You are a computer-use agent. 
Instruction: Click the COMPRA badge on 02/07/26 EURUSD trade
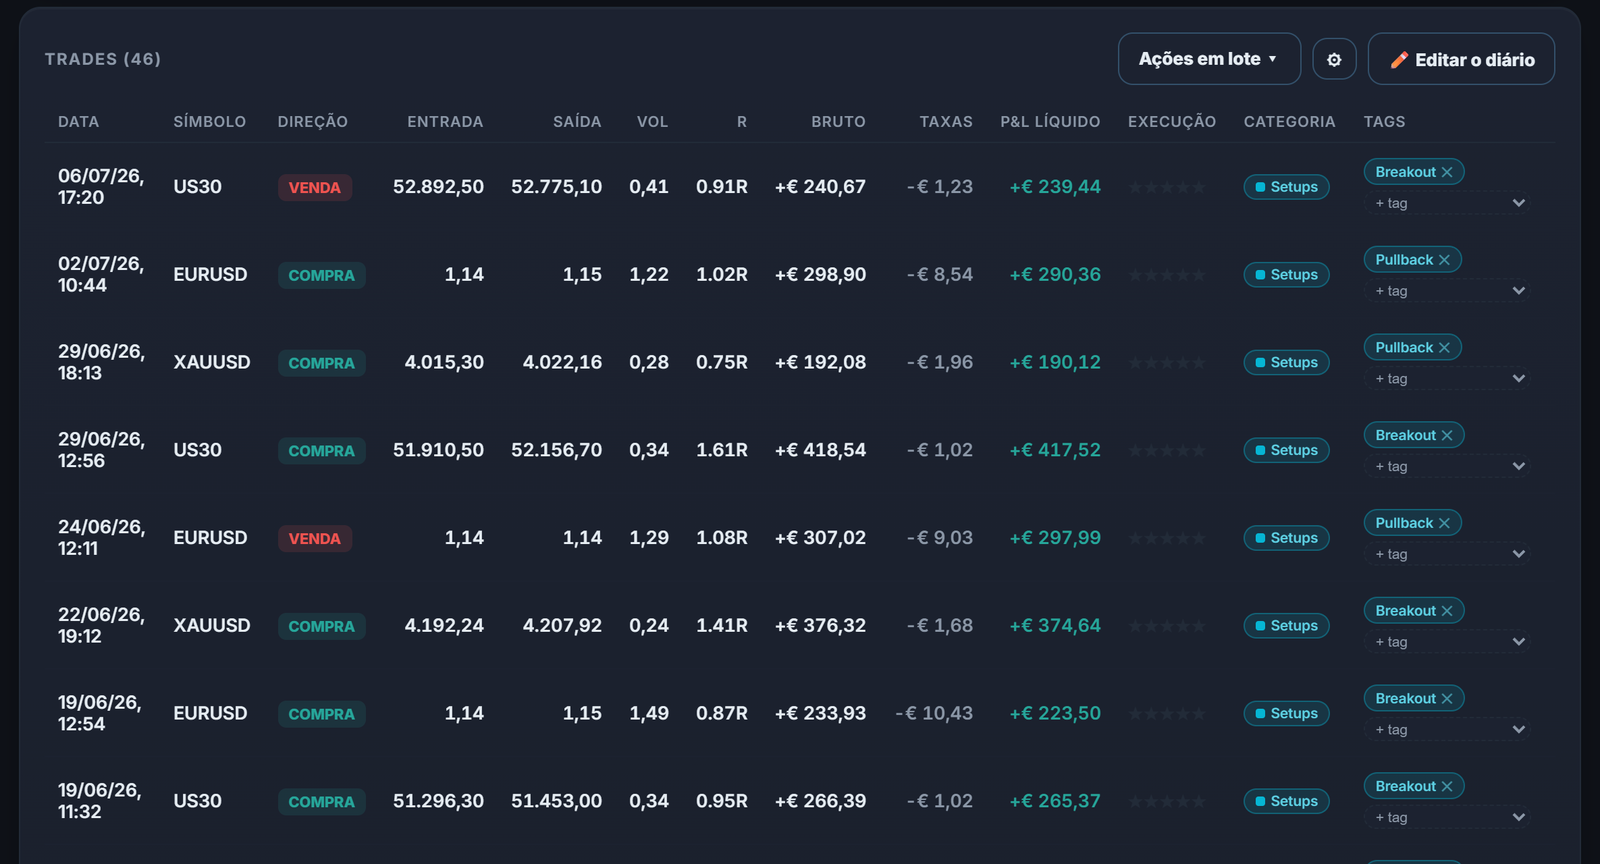tap(321, 276)
